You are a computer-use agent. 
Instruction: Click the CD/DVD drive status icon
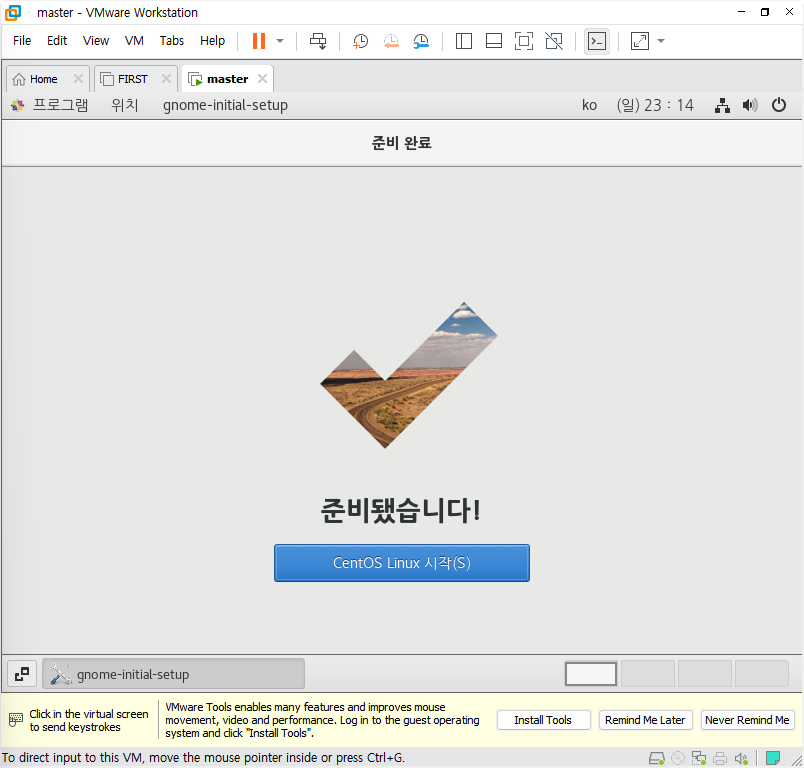click(678, 758)
